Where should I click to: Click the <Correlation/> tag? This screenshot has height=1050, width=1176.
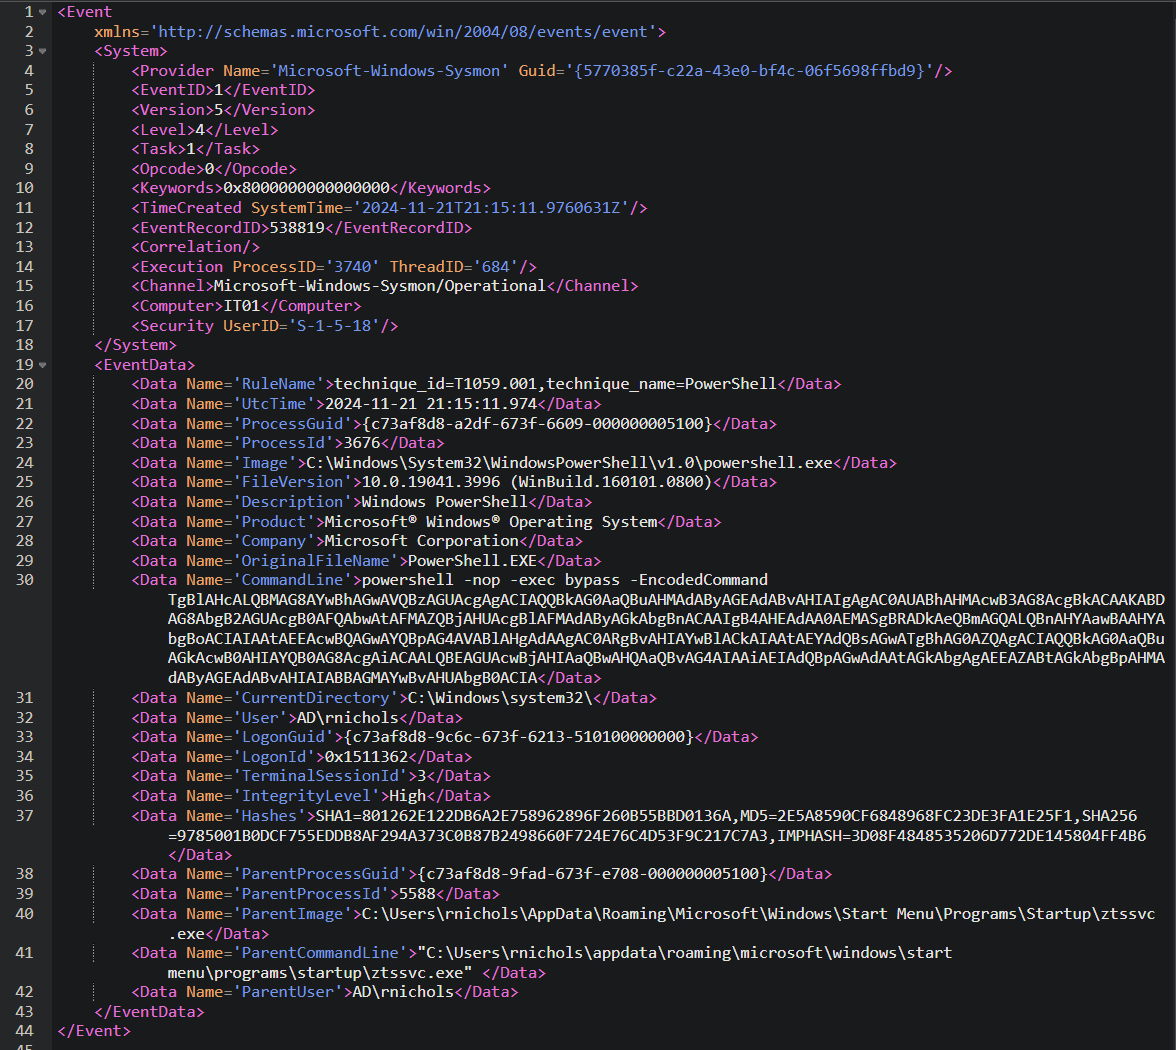point(196,247)
